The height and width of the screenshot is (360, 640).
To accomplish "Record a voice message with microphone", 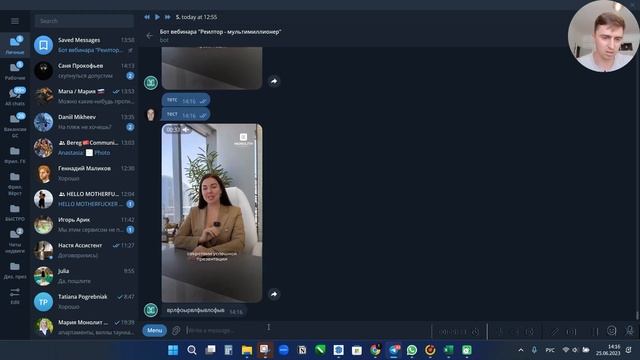I will 629,330.
